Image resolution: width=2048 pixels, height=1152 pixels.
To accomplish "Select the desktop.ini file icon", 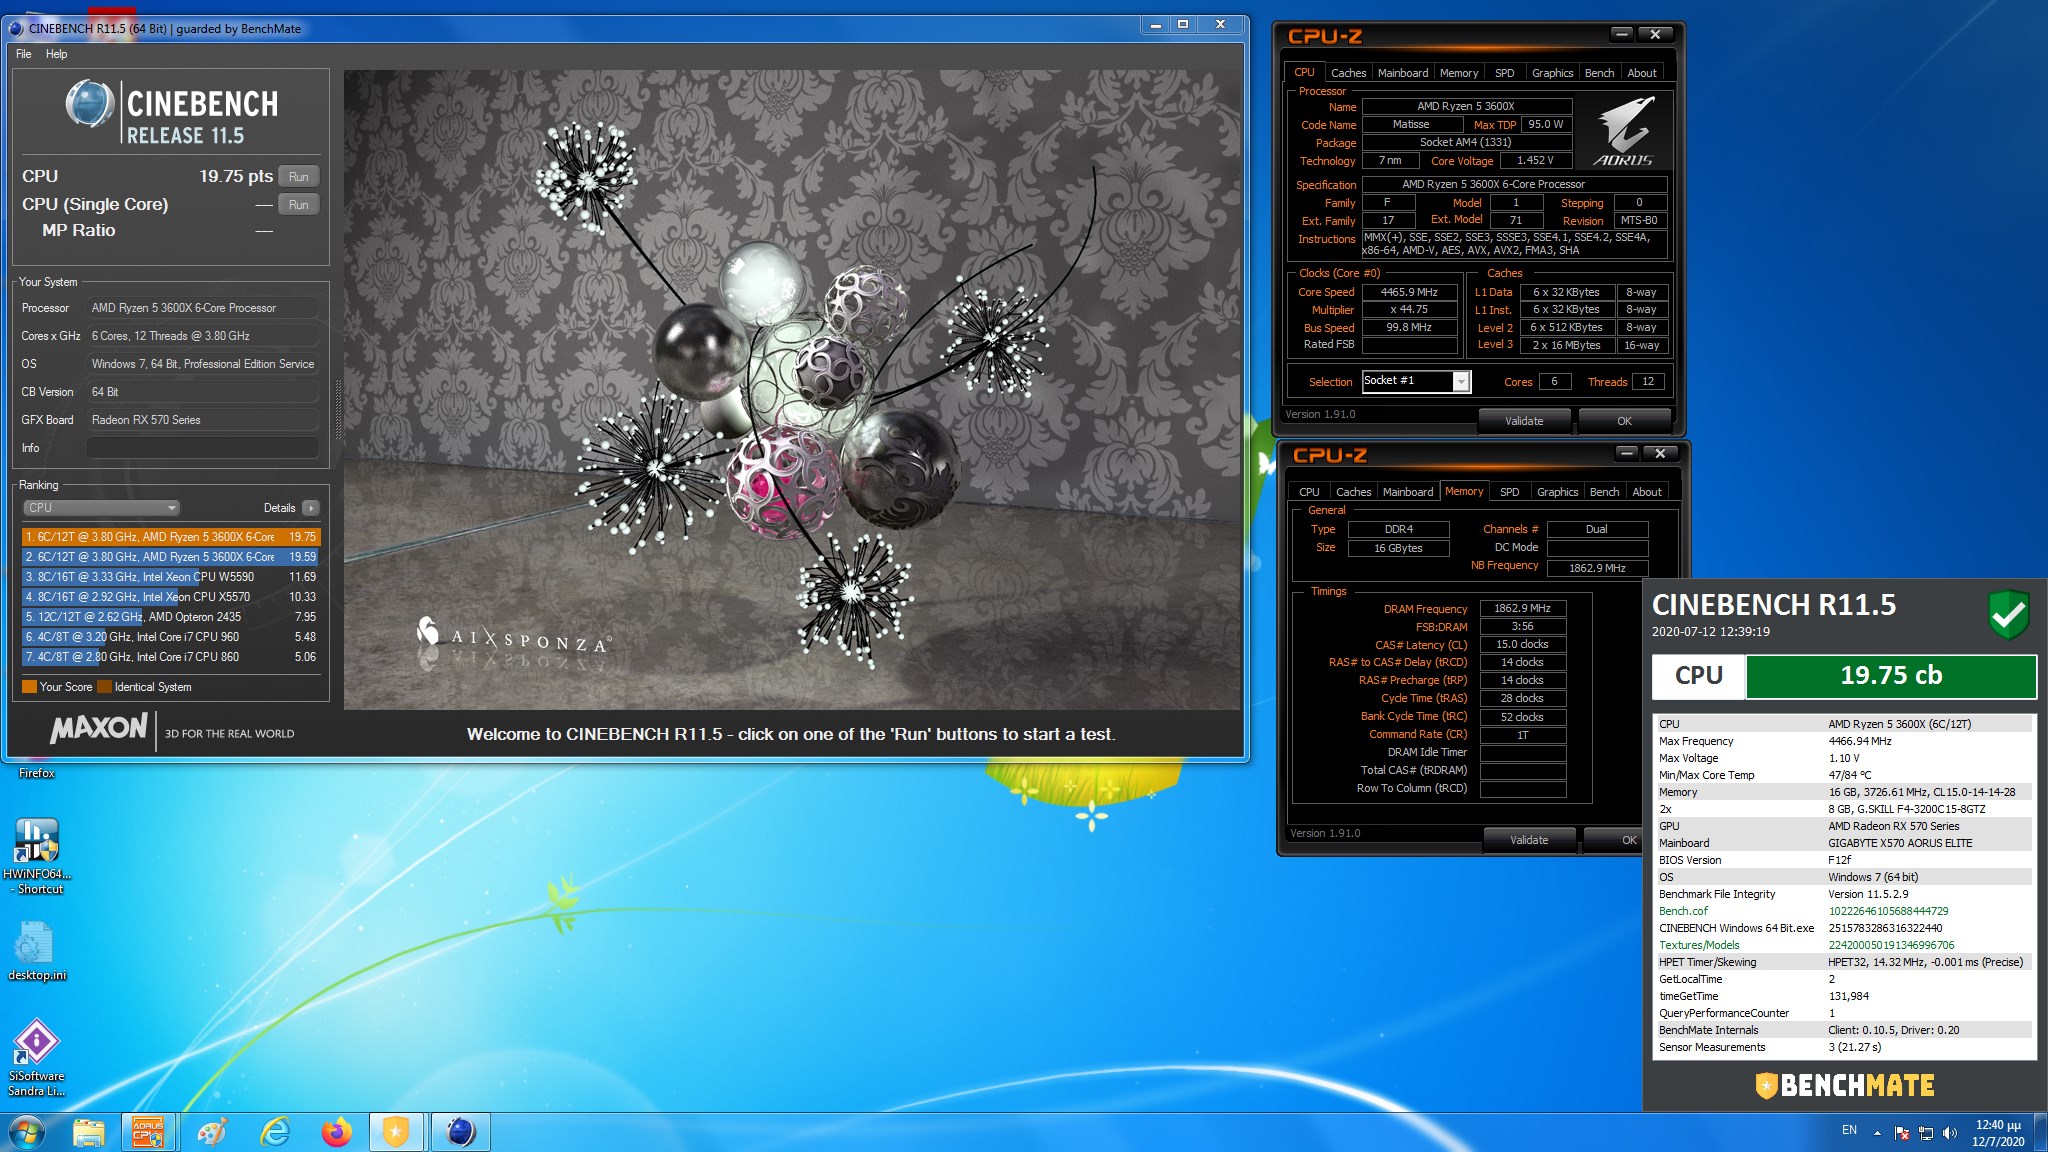I will tap(37, 950).
